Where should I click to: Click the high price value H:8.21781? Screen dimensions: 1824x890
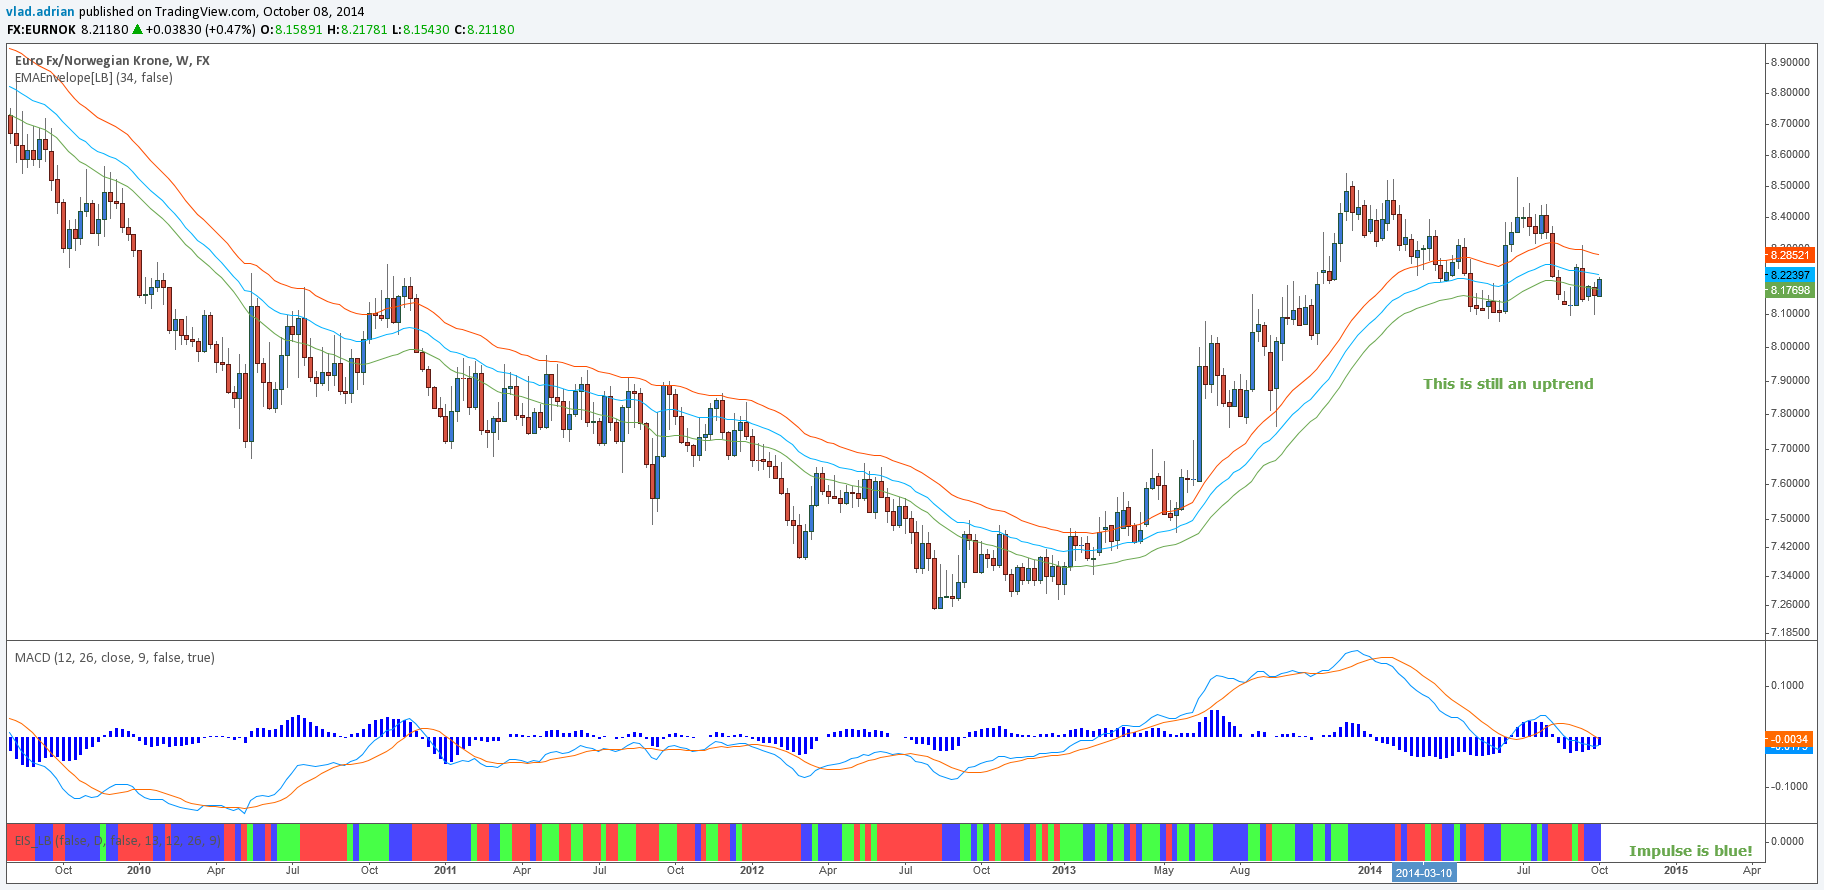(x=357, y=30)
